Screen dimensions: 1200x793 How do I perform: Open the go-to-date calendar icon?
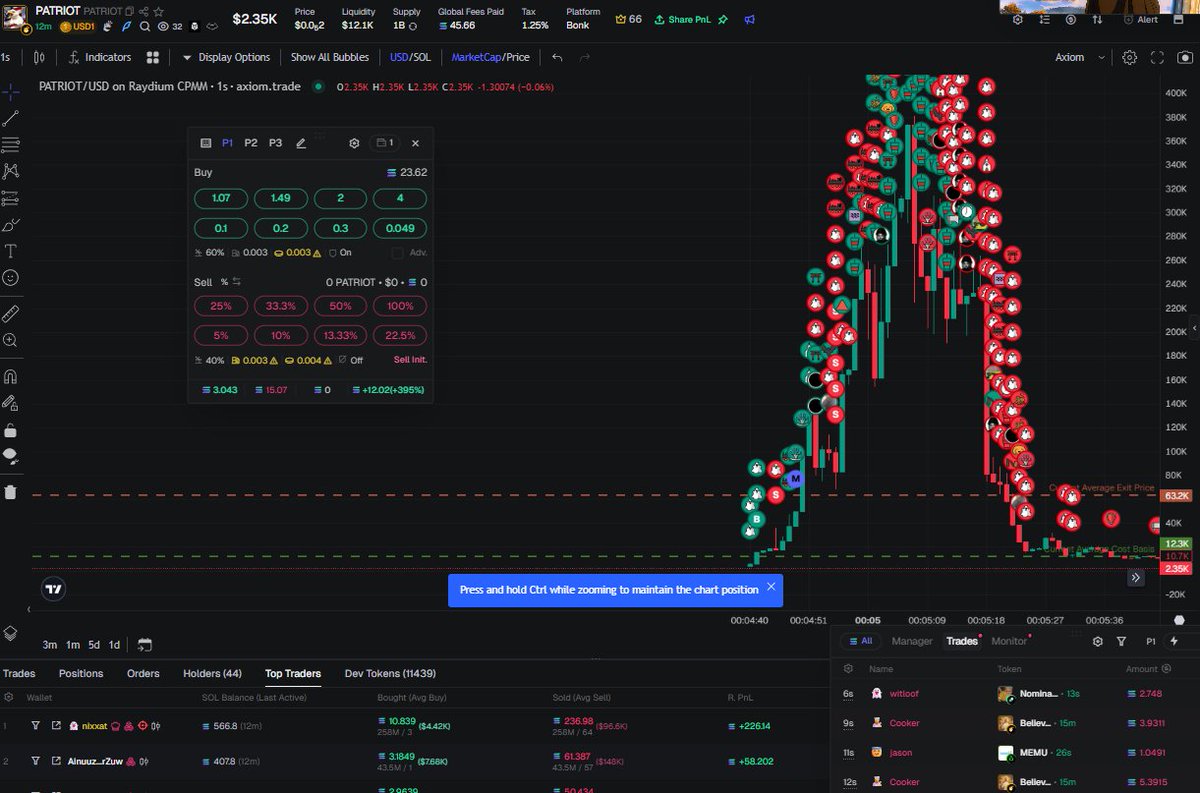[144, 644]
